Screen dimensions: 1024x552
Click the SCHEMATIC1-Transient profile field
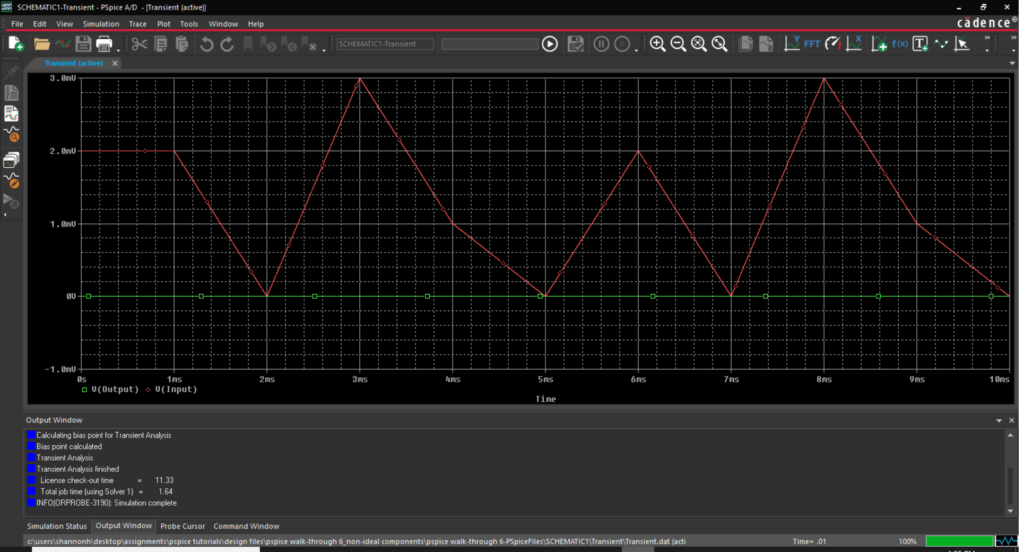385,44
